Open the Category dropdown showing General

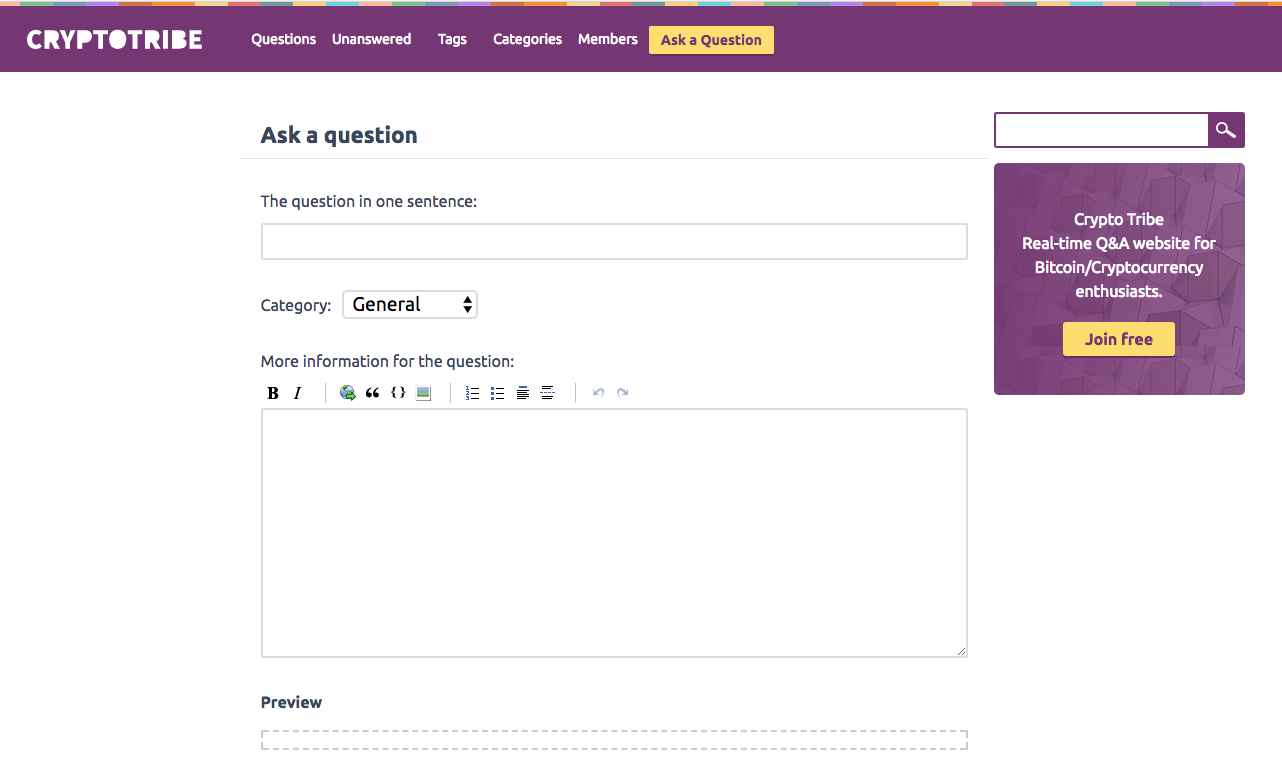click(x=410, y=305)
